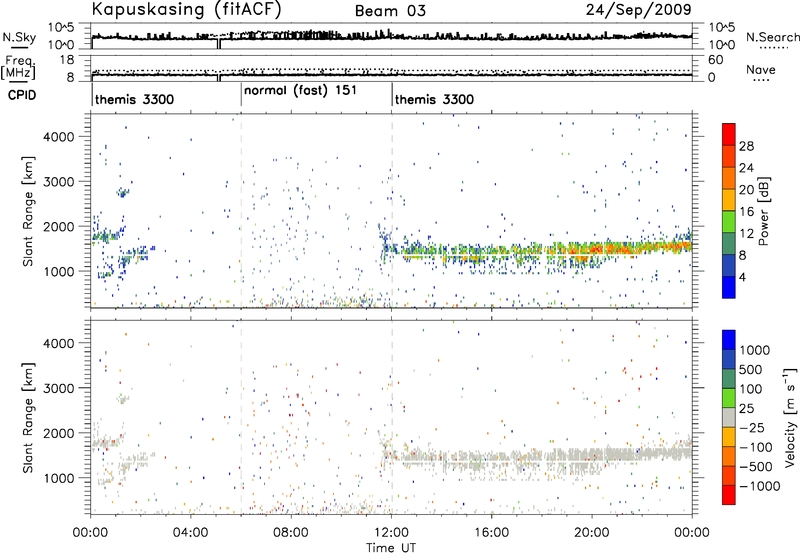Pick the gray -25 to 25 velocity segment

[x=729, y=417]
